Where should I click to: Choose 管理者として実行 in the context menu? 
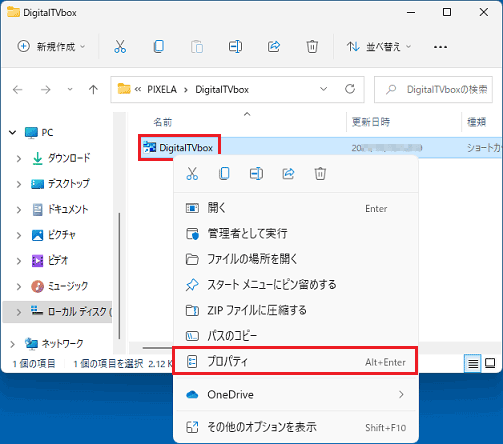(296, 234)
